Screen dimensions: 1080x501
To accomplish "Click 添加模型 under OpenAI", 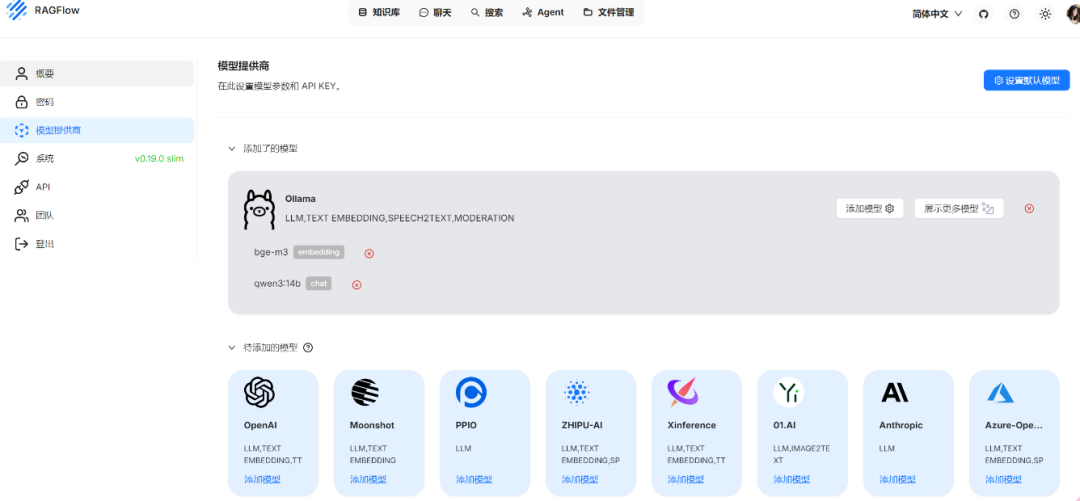I will tap(262, 479).
